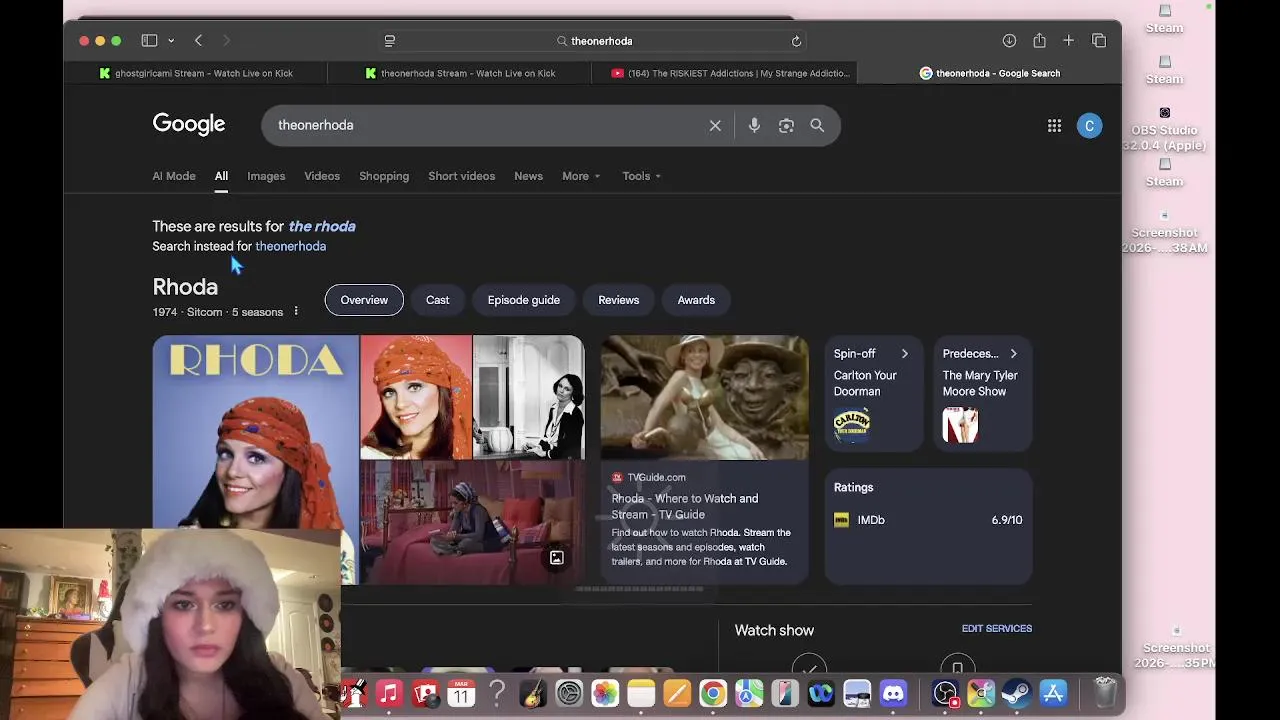This screenshot has width=1280, height=720.
Task: Show tab overview icon
Action: (1099, 41)
